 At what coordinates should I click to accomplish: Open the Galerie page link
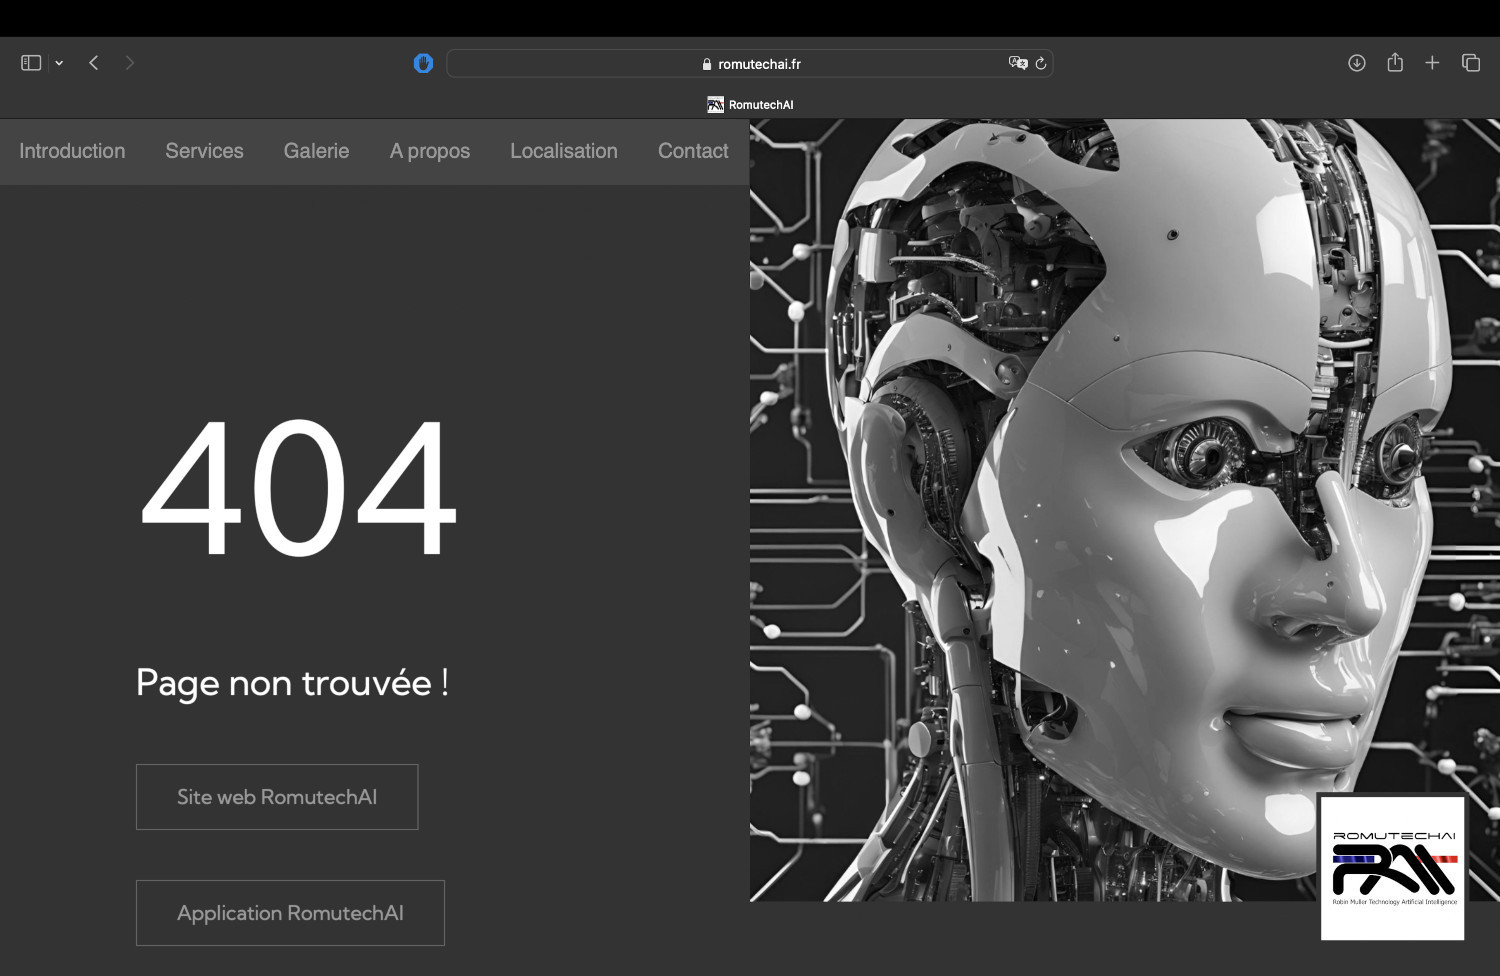pyautogui.click(x=316, y=151)
